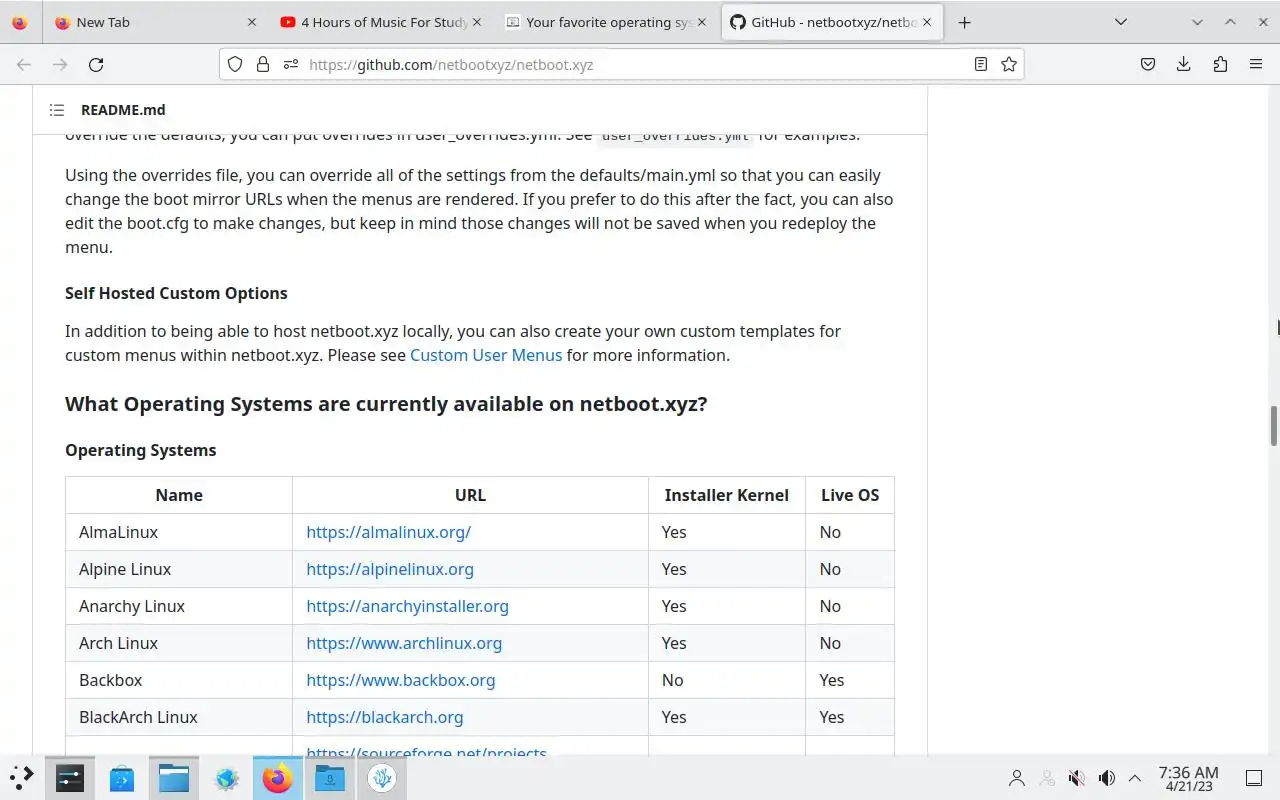The image size is (1280, 800).
Task: Click the Self Hosted Custom Options heading
Action: click(176, 293)
